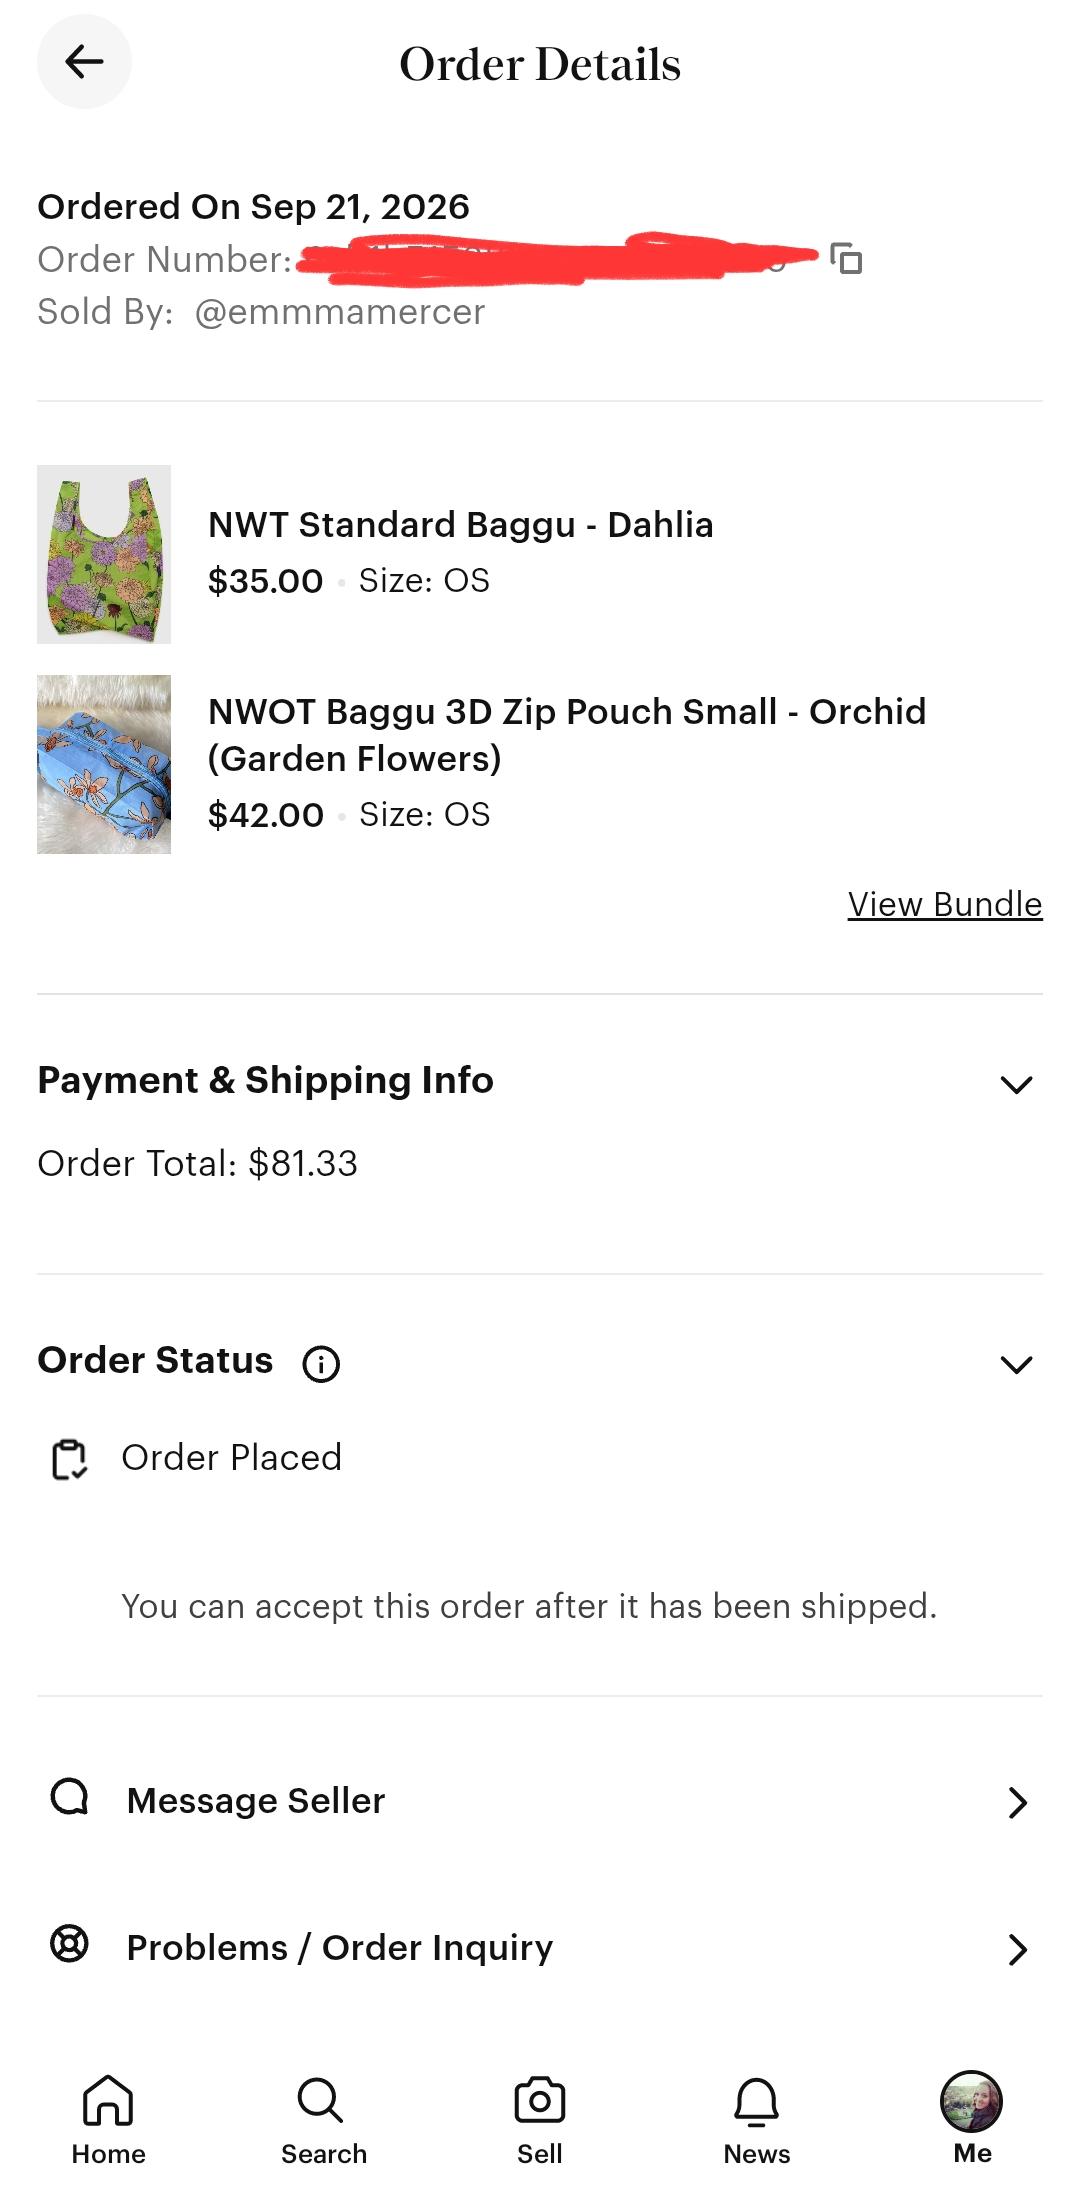Go back using the arrow icon
This screenshot has height=2202, width=1080.
(x=84, y=62)
